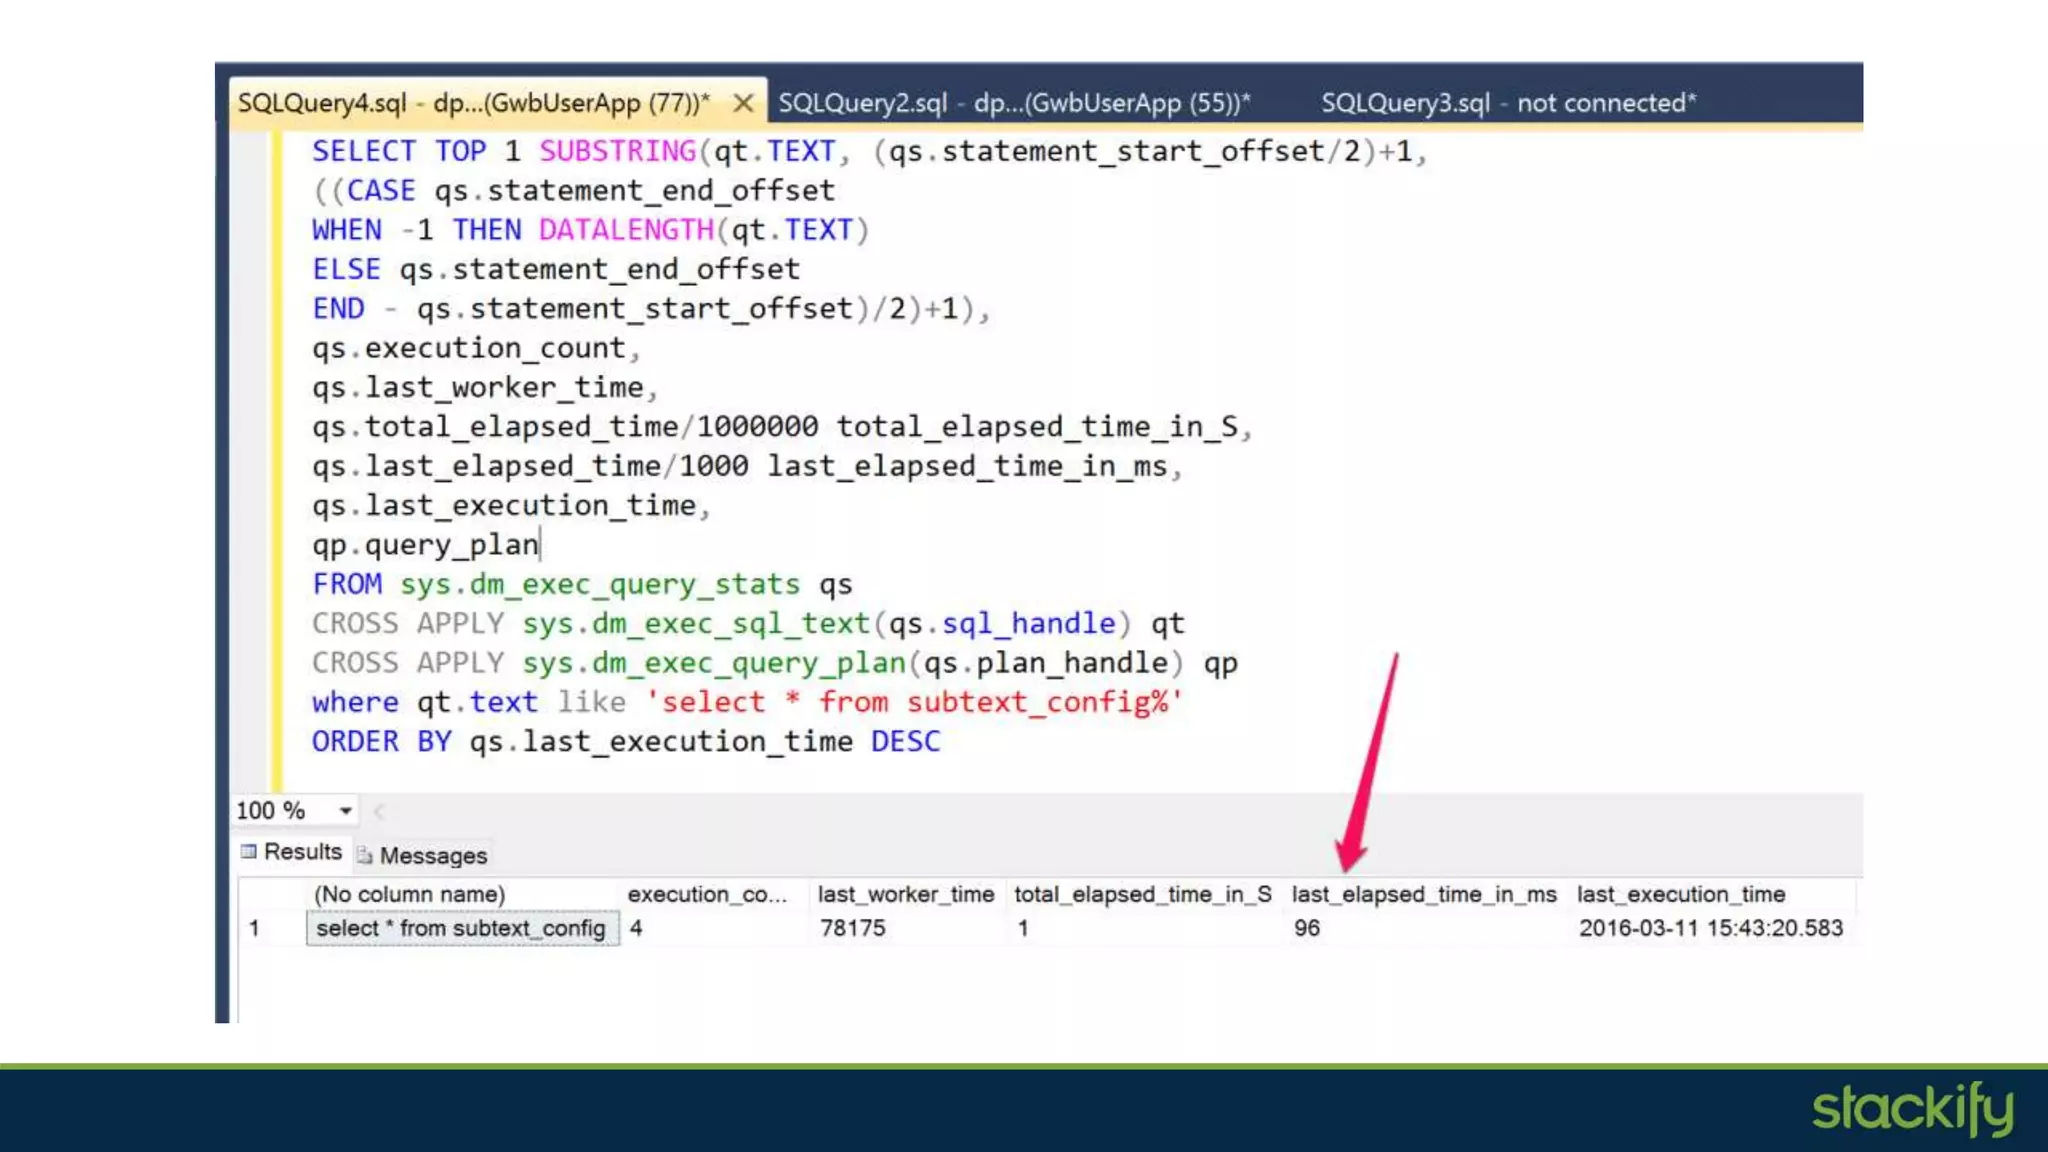Open the 100 % zoom dropdown arrow
The height and width of the screenshot is (1152, 2048).
pyautogui.click(x=345, y=811)
